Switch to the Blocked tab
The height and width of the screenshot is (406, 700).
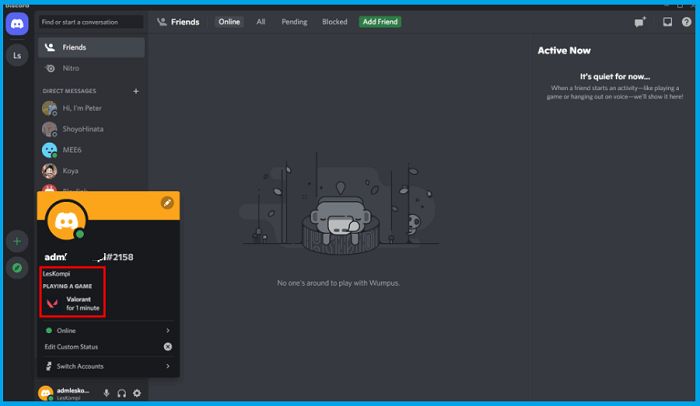point(334,21)
